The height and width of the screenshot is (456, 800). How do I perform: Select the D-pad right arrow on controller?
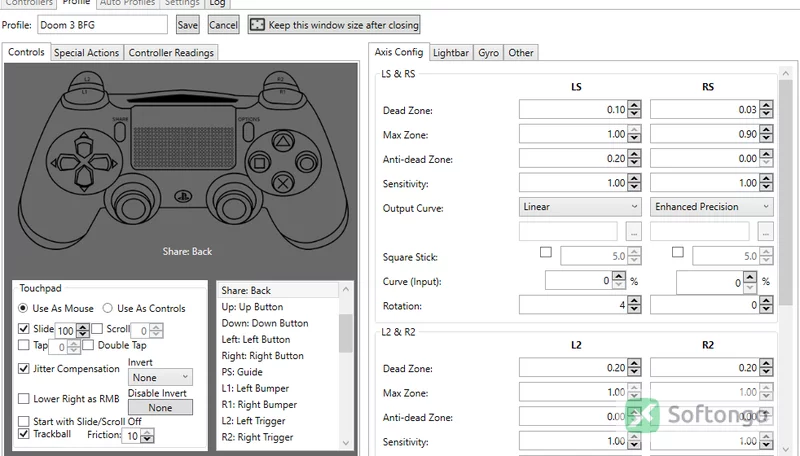pyautogui.click(x=105, y=163)
